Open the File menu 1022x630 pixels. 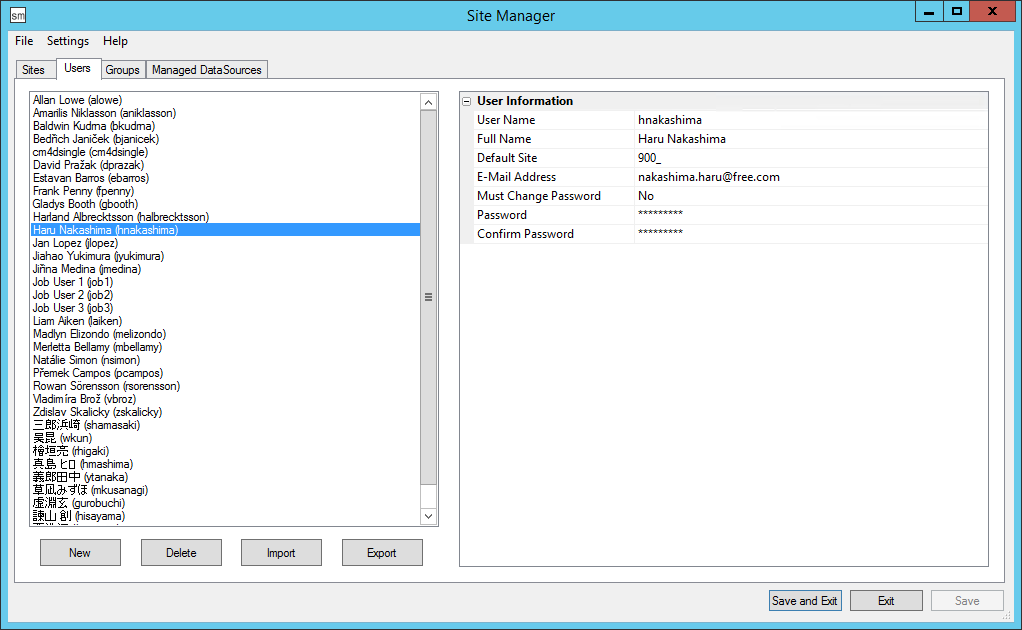(x=24, y=41)
